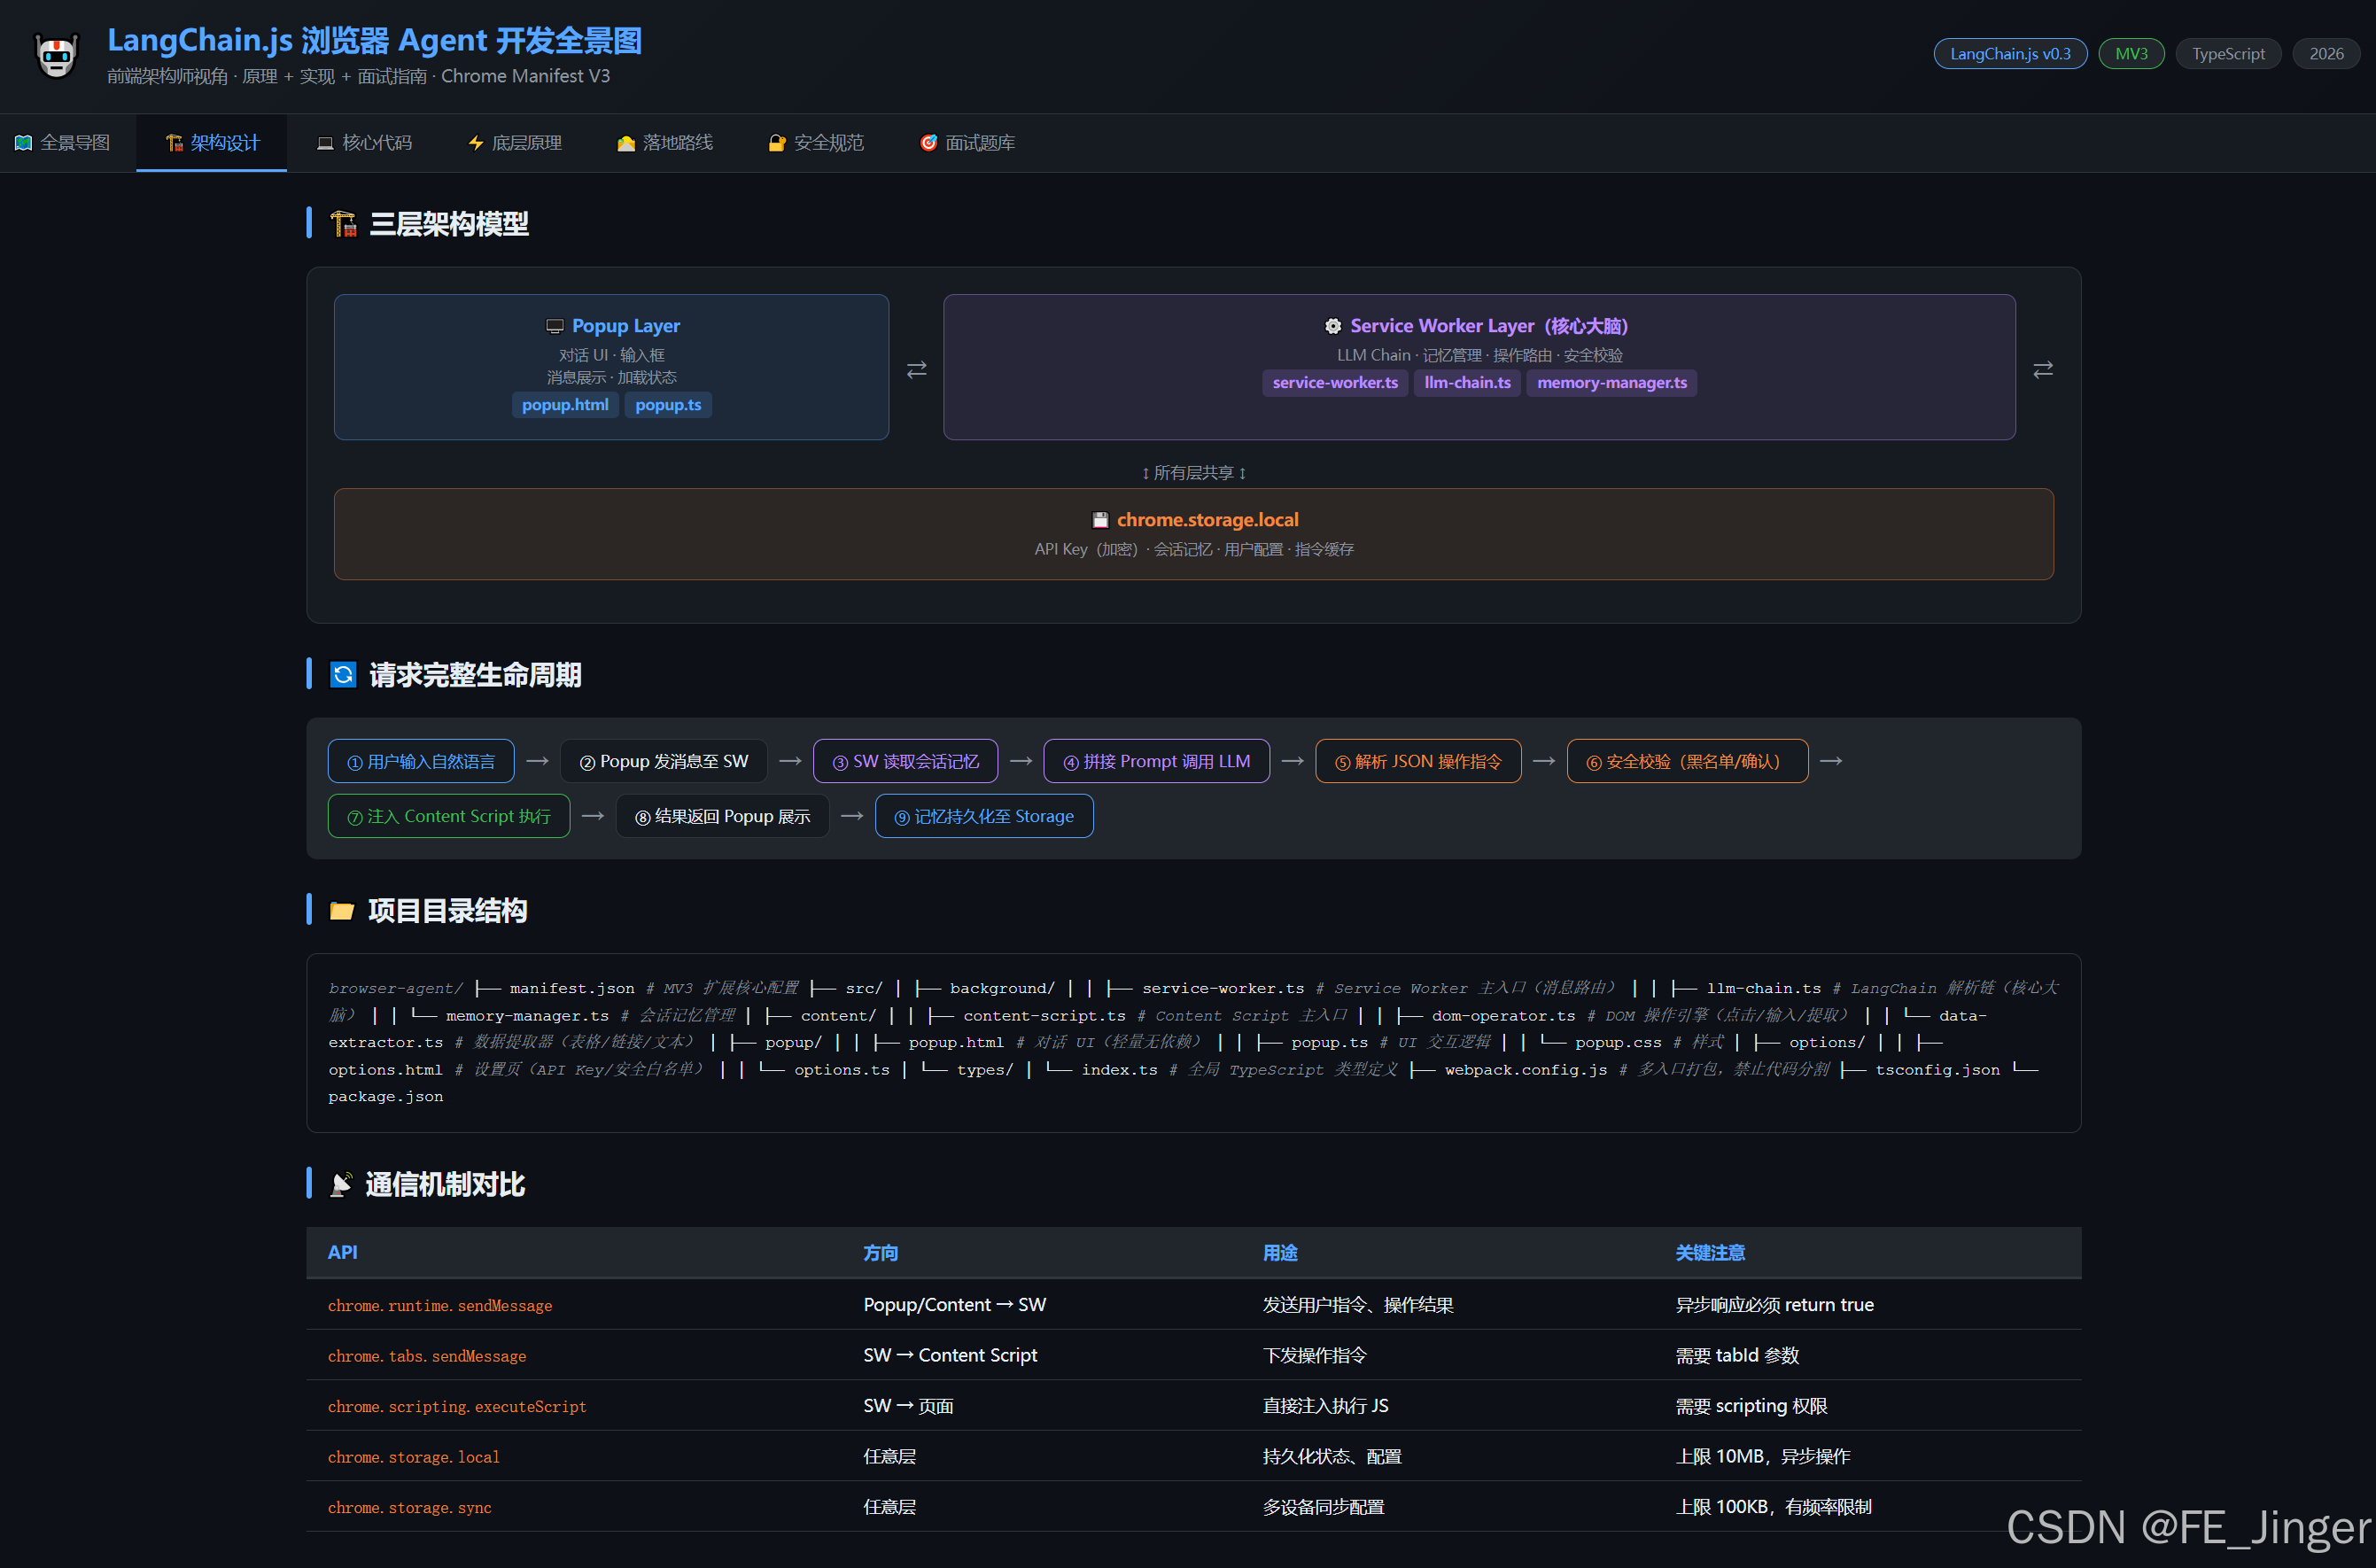Viewport: 2376px width, 1568px height.
Task: Click the crane icon beside 三层架构模型
Action: click(x=343, y=224)
